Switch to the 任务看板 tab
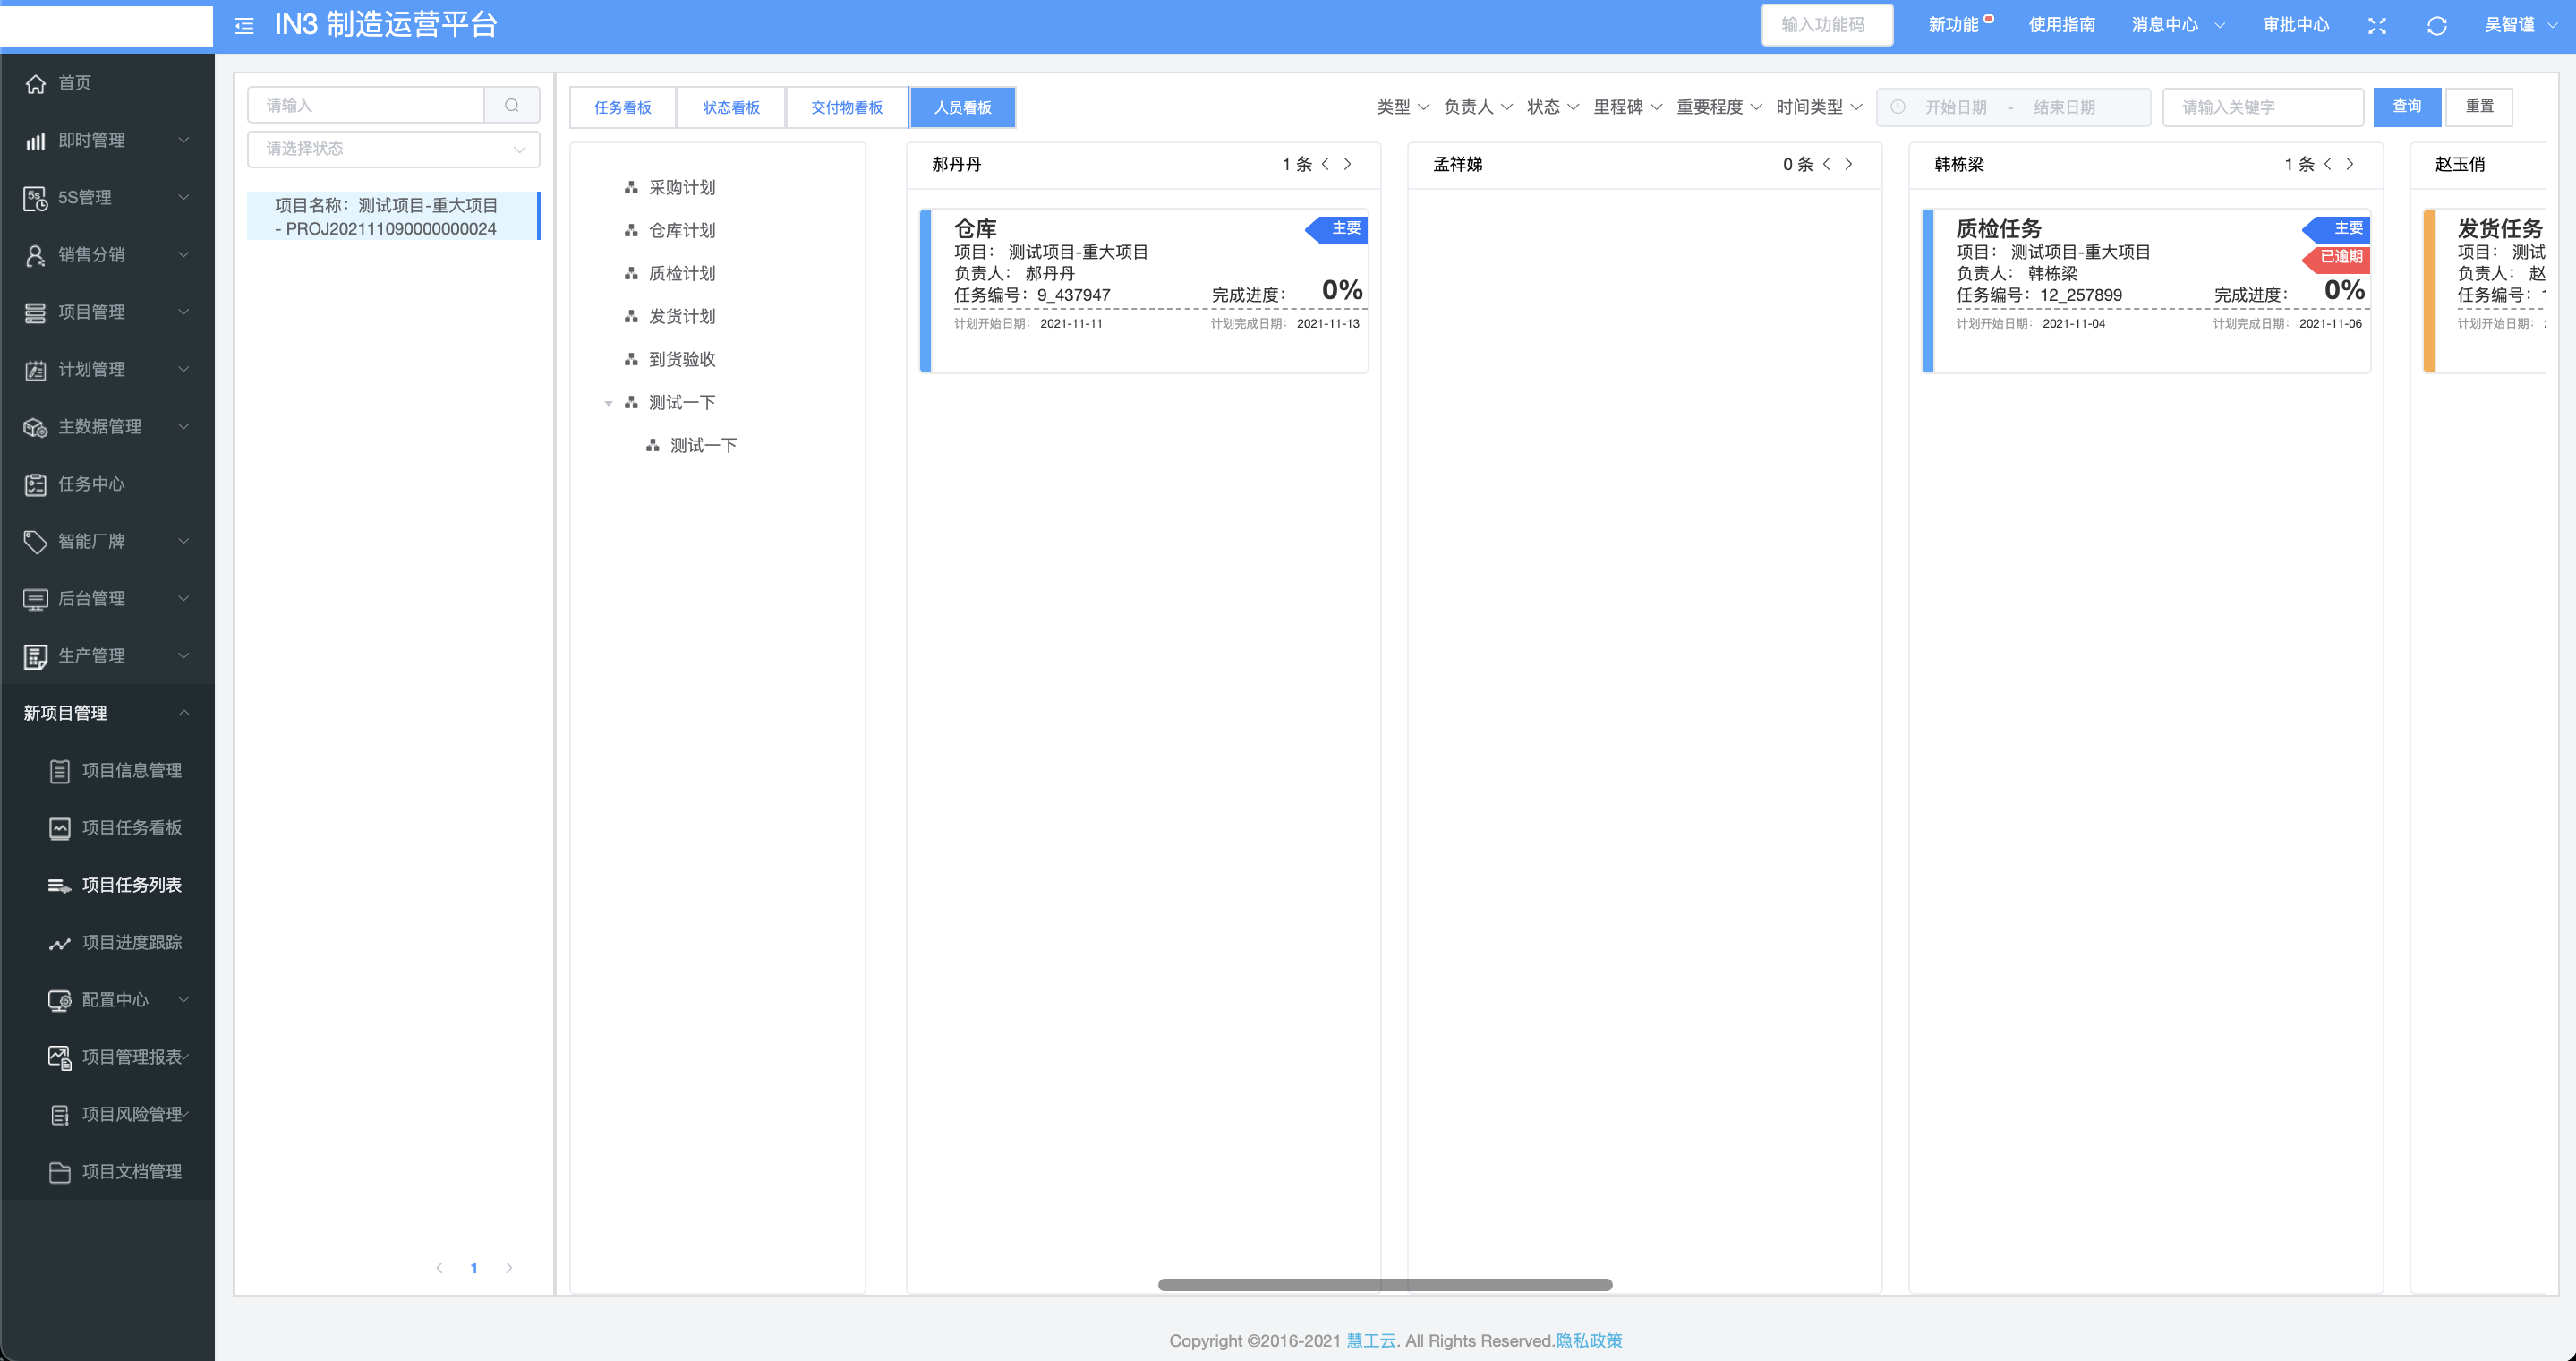Viewport: 2576px width, 1361px height. click(x=622, y=107)
